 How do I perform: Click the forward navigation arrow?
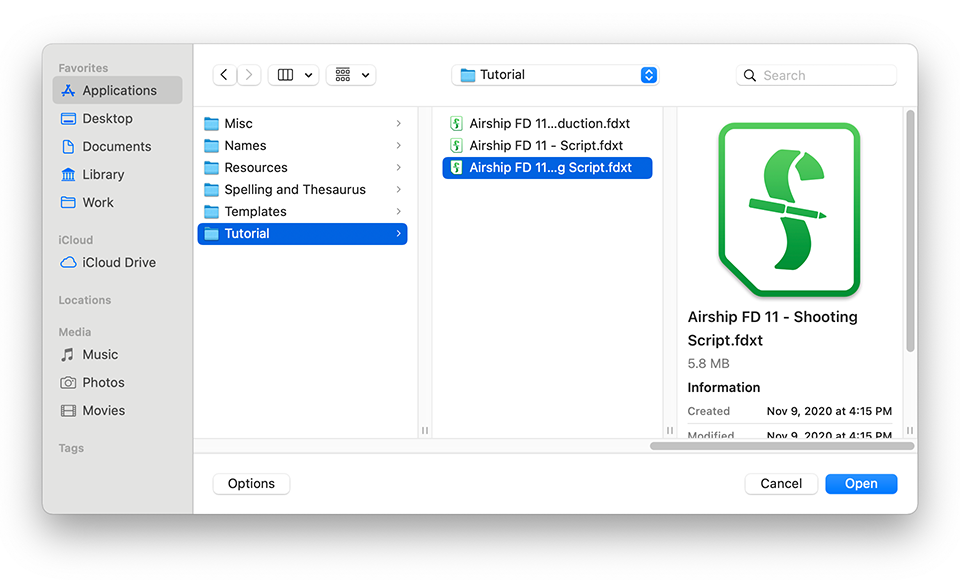tap(250, 75)
